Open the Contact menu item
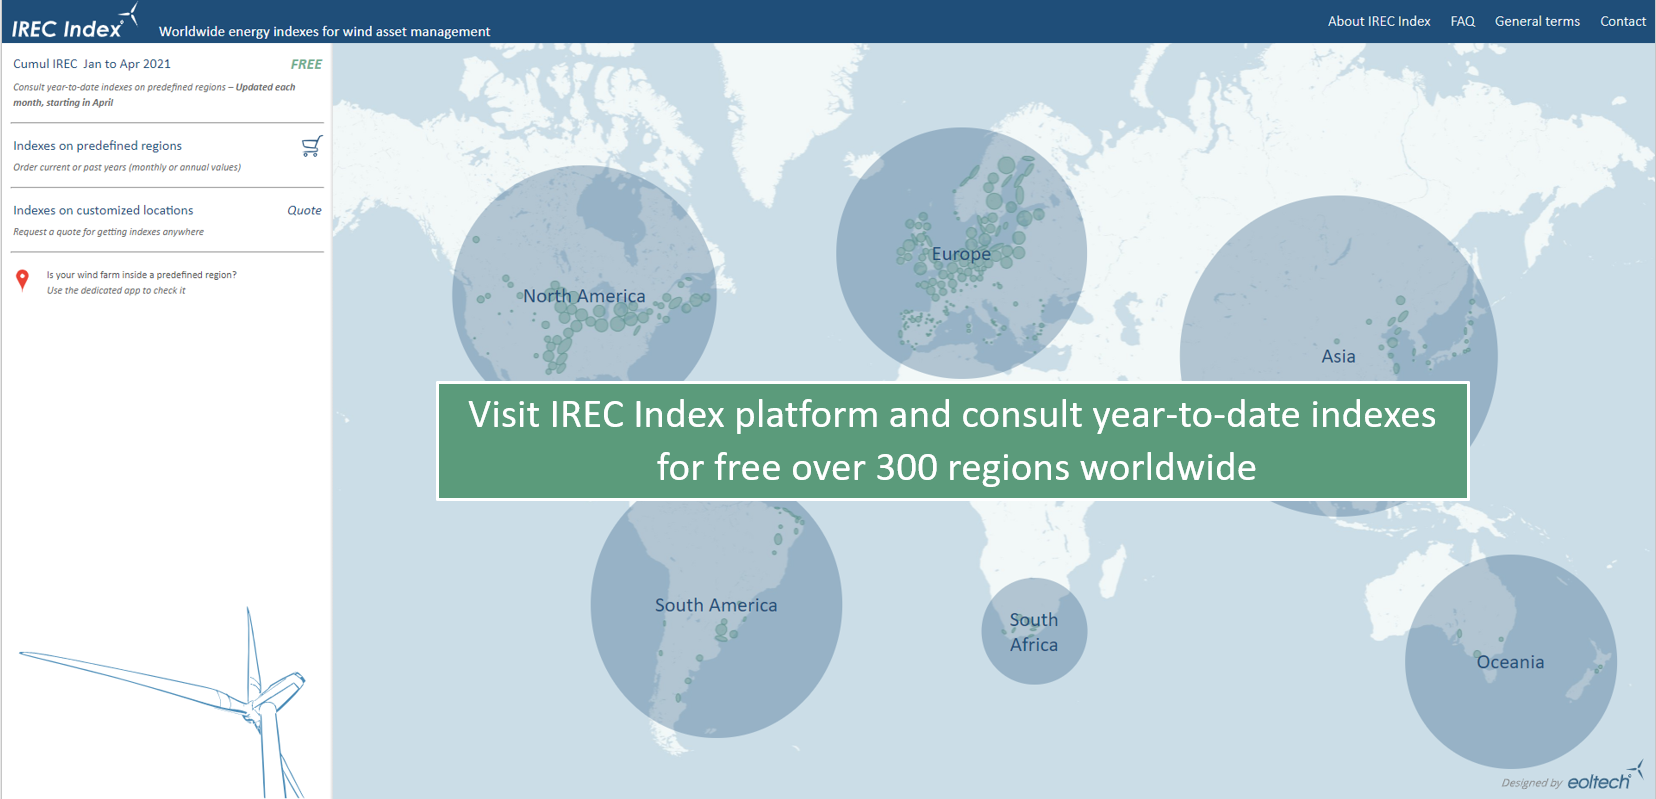Screen dimensions: 1656x799 coord(1623,21)
